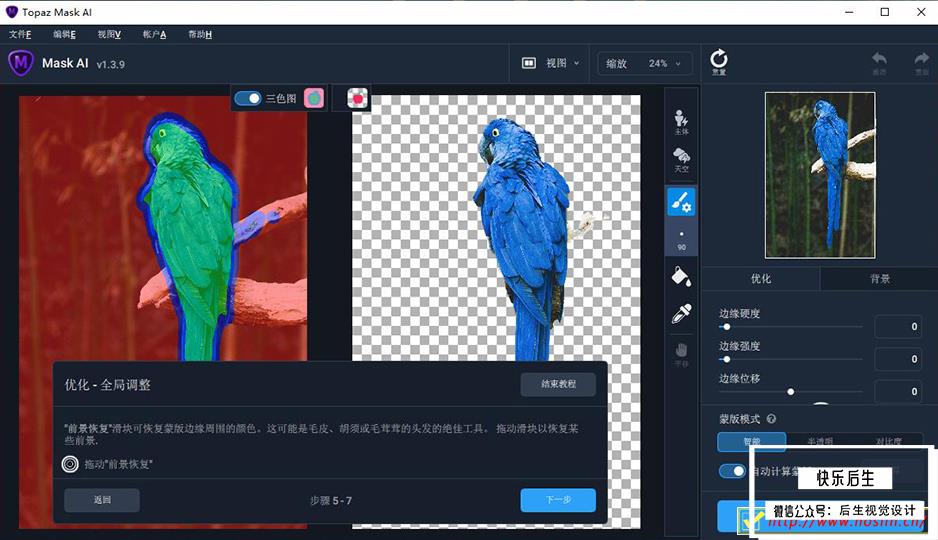Select the 主体 subject detection tool
Viewport: 938px width, 540px height.
point(681,123)
